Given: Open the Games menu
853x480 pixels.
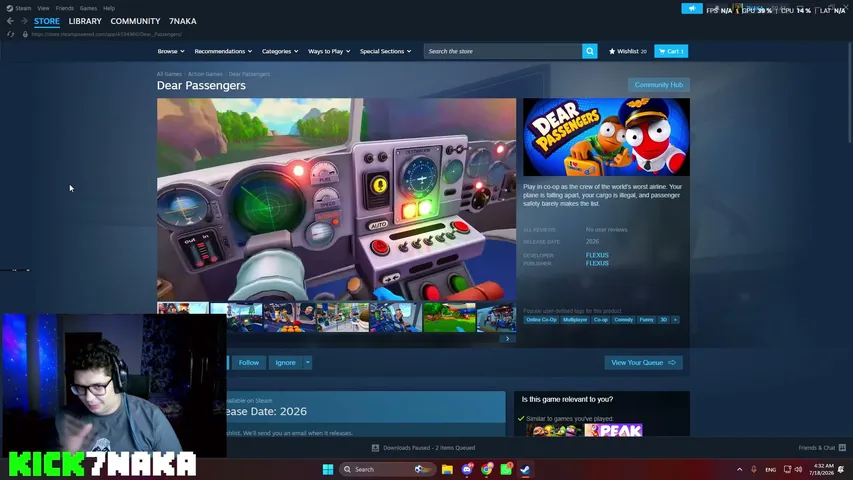Looking at the screenshot, I should tap(88, 8).
